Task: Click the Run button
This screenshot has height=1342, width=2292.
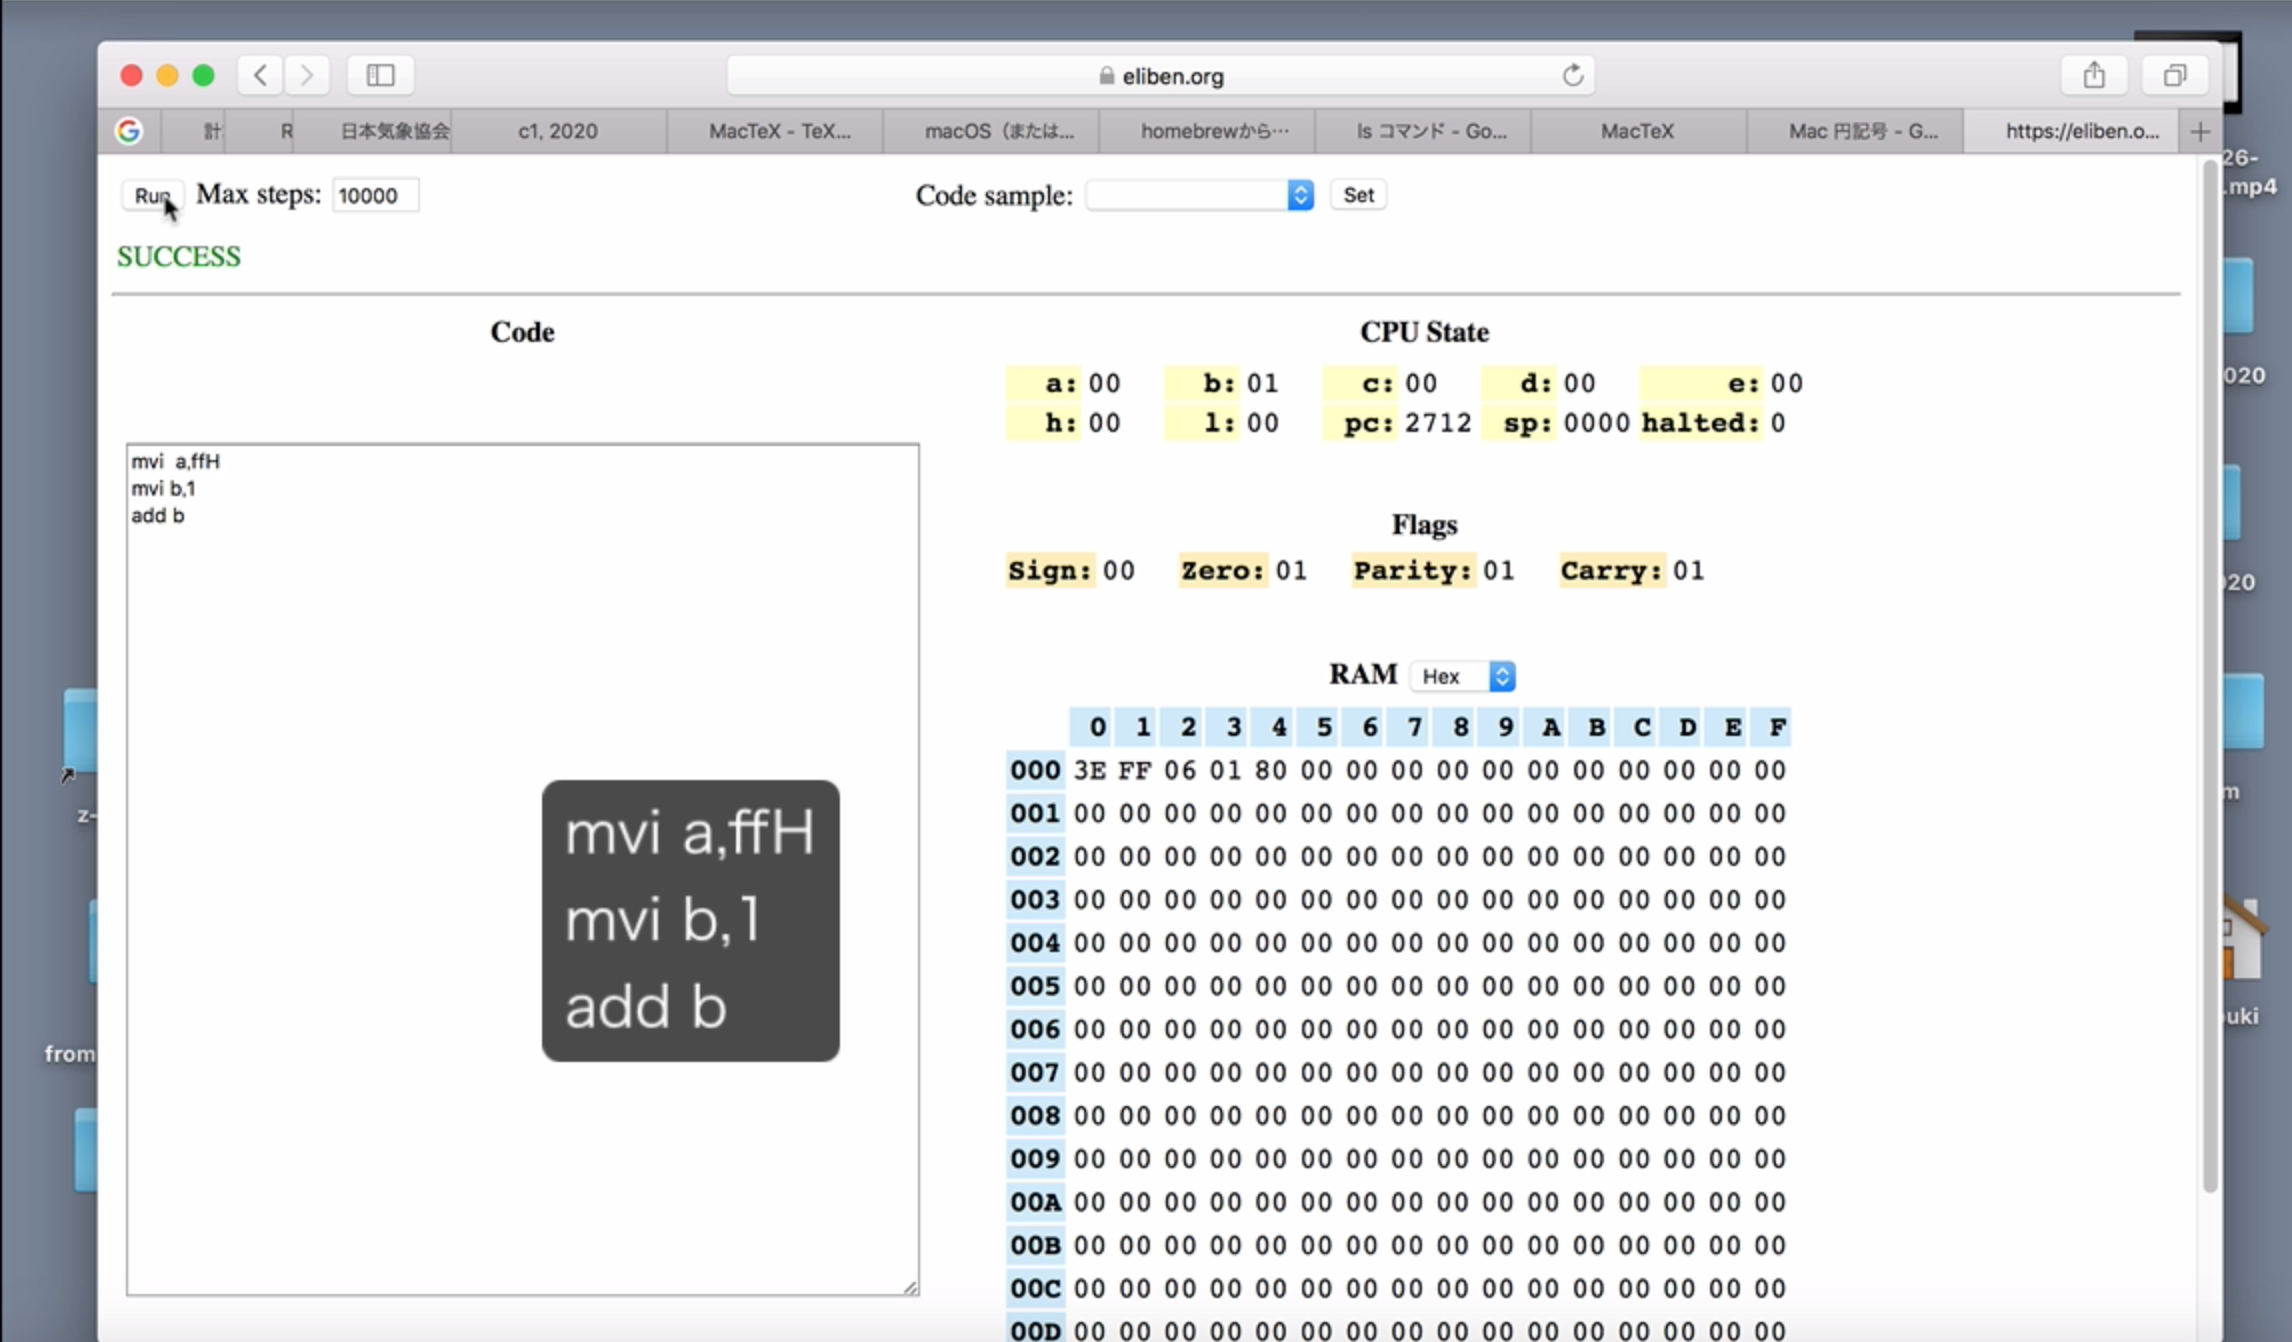Action: [x=153, y=195]
